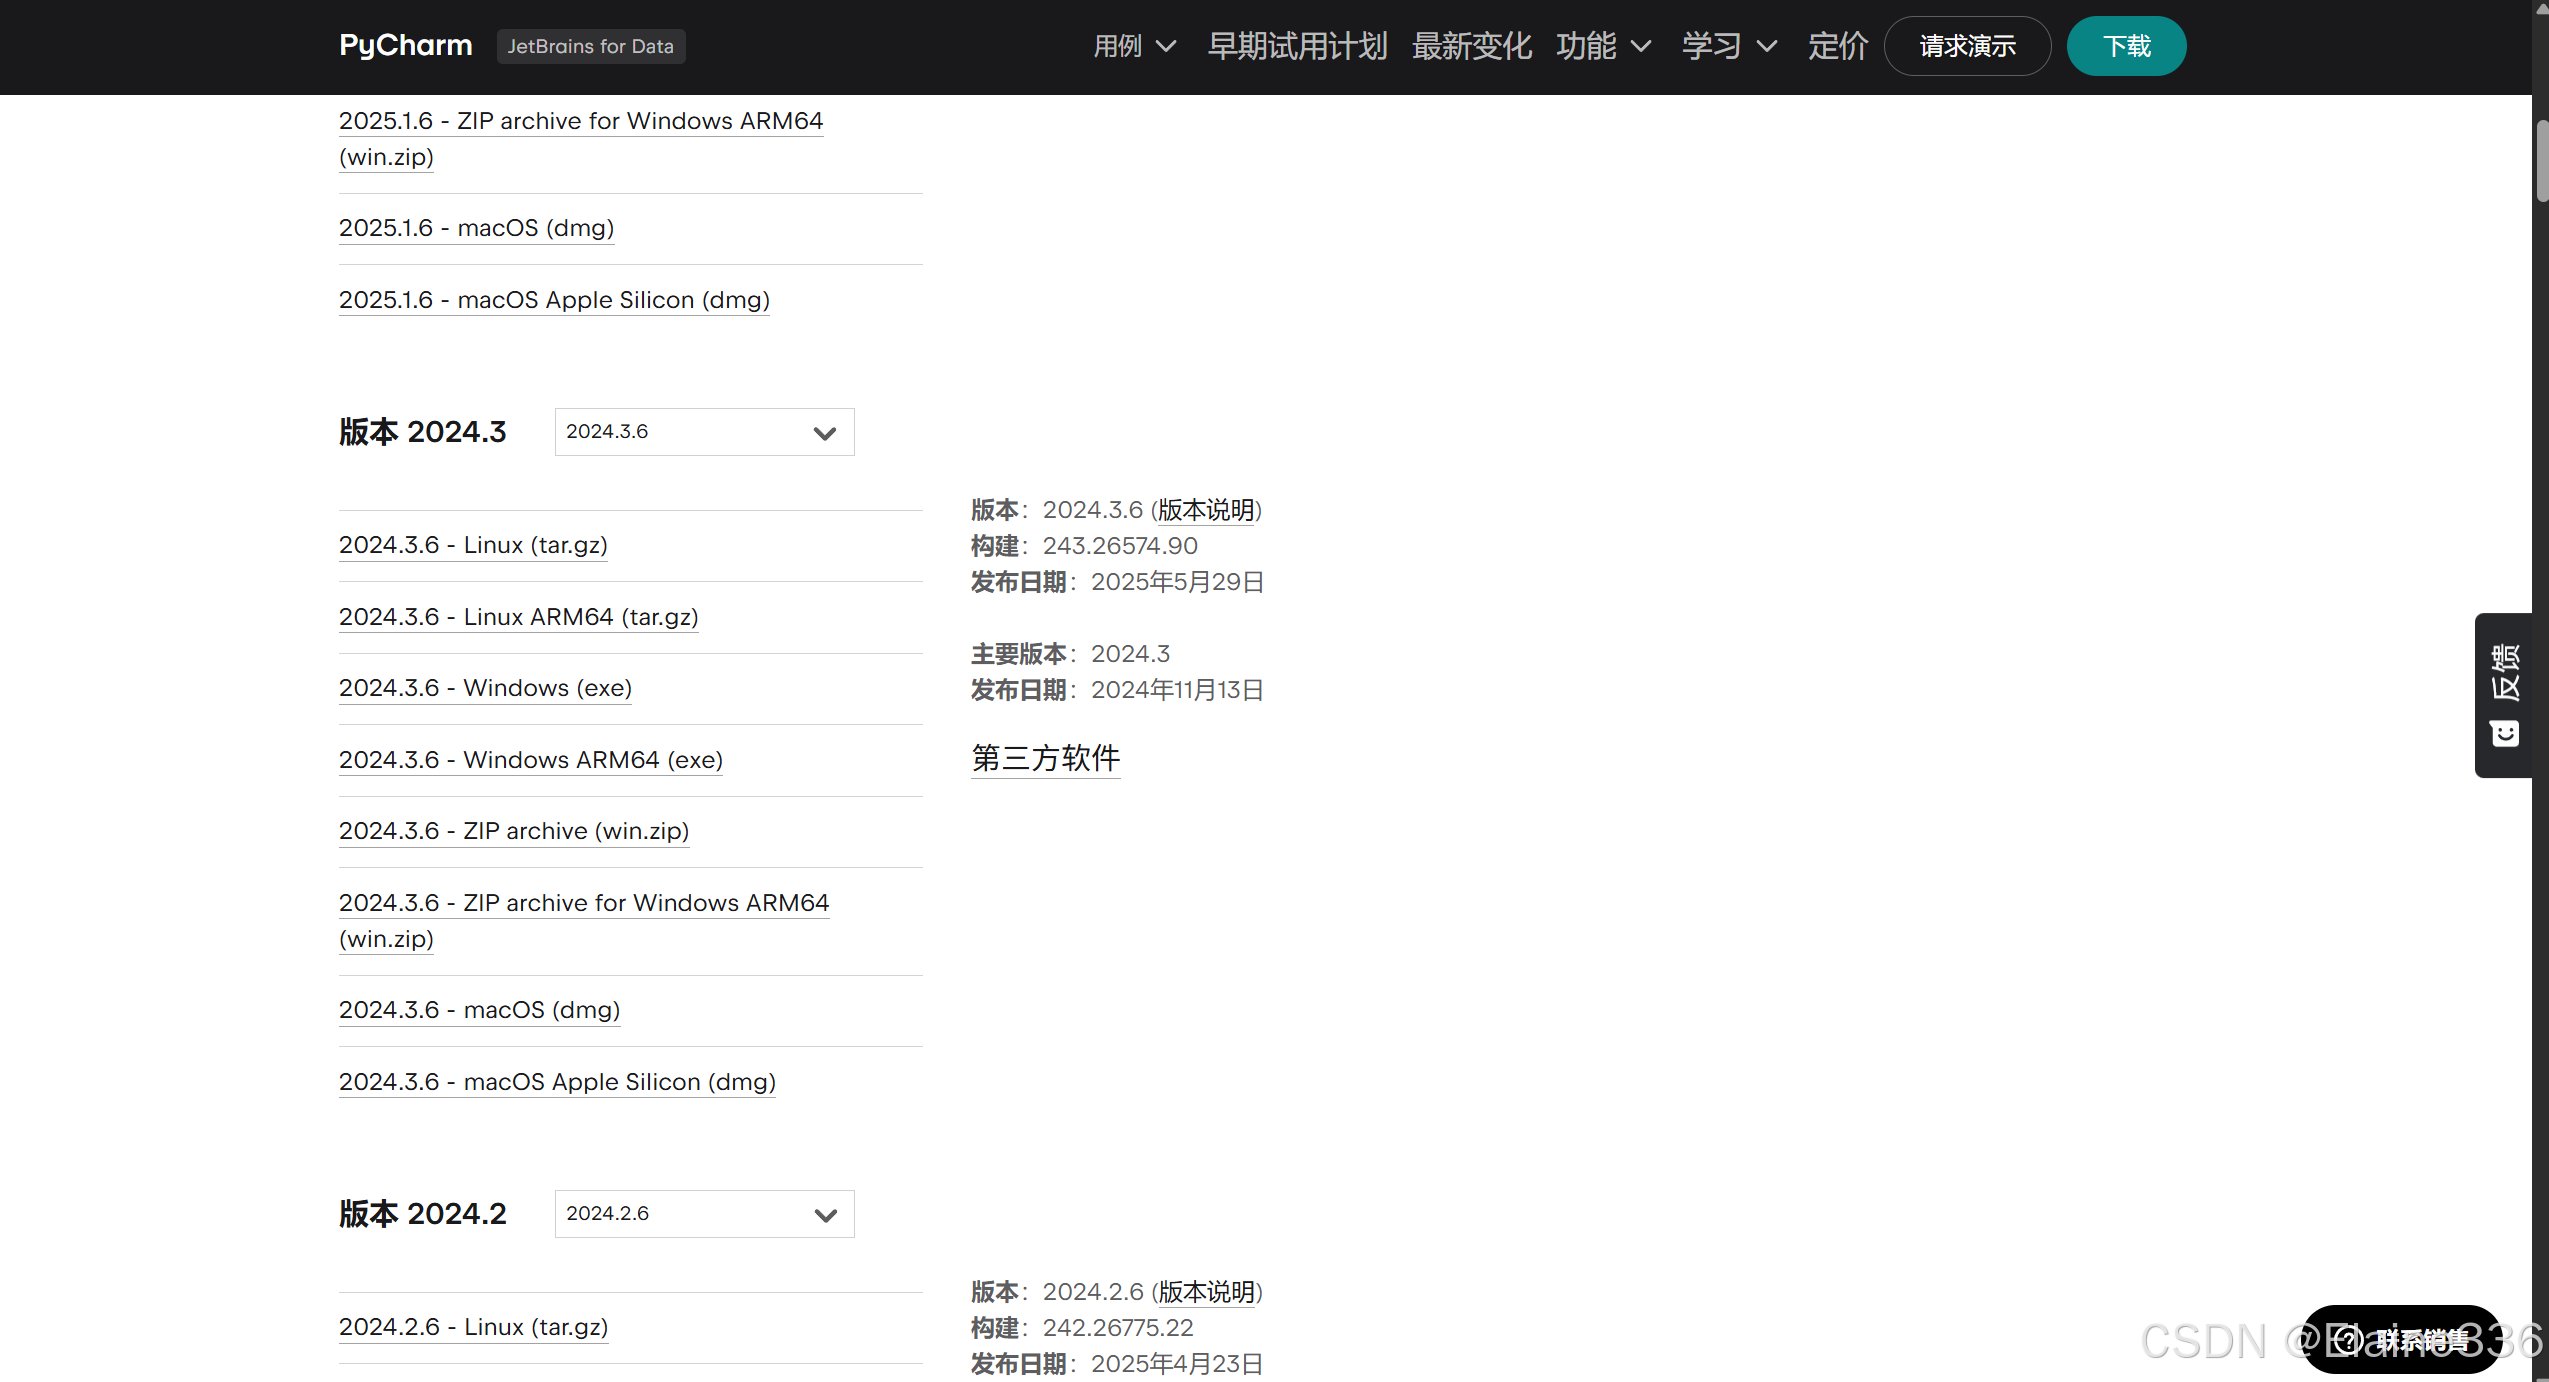
Task: Go to the 定价 page
Action: pos(1837,46)
